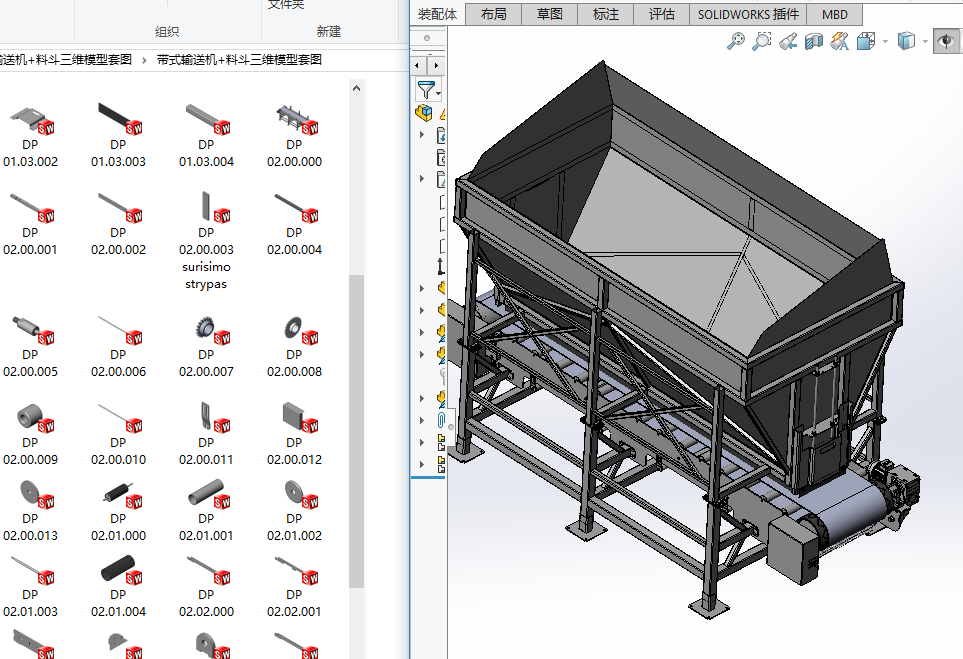963x659 pixels.
Task: Click the Display Style cube icon
Action: pos(906,41)
